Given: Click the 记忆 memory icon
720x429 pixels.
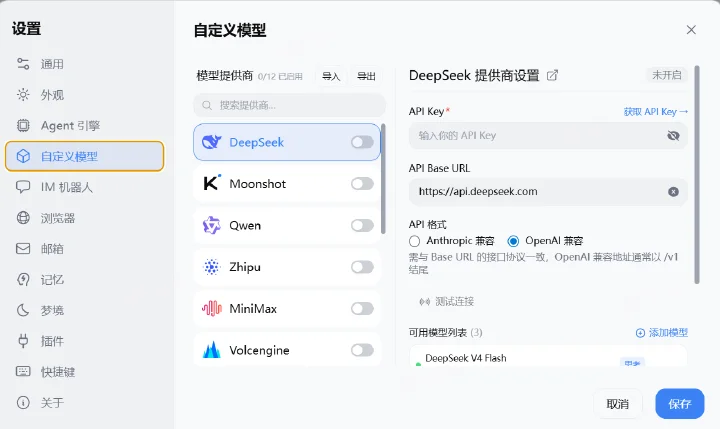Looking at the screenshot, I should click(23, 279).
